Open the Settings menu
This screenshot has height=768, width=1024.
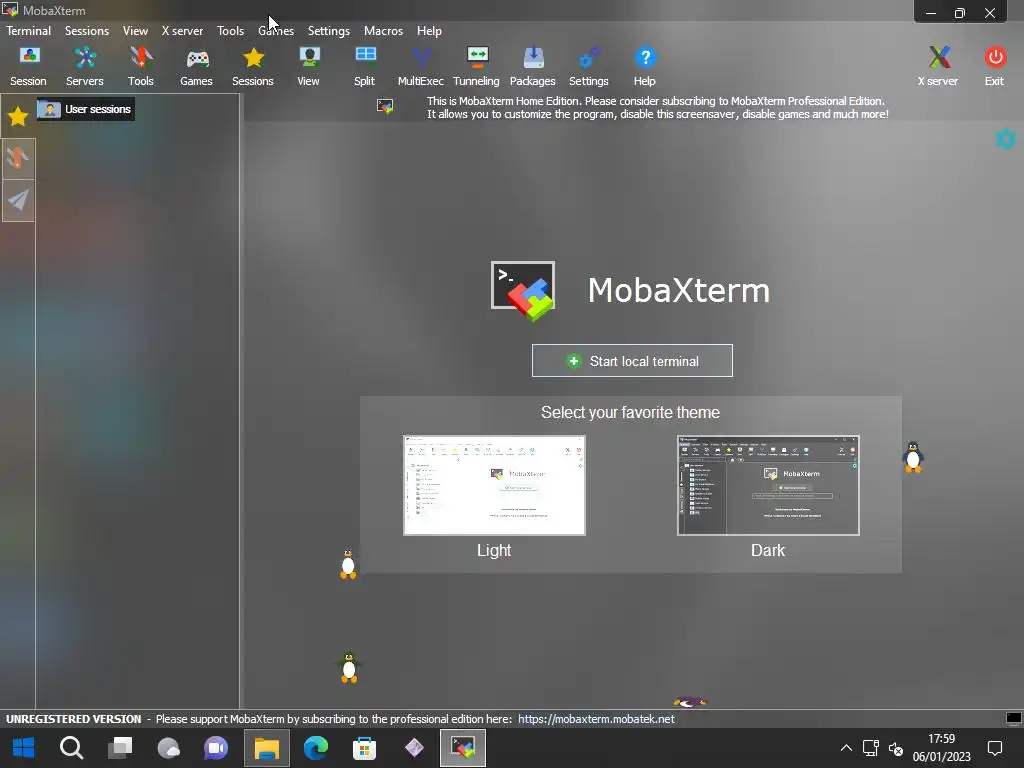328,31
